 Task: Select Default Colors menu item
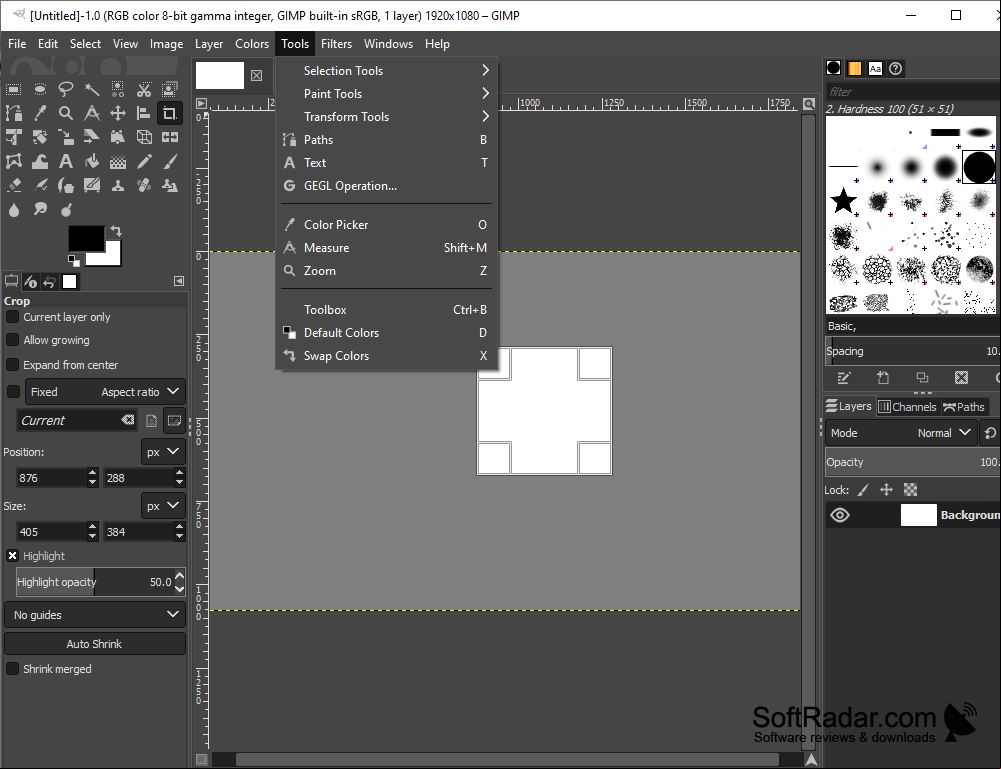coord(386,332)
